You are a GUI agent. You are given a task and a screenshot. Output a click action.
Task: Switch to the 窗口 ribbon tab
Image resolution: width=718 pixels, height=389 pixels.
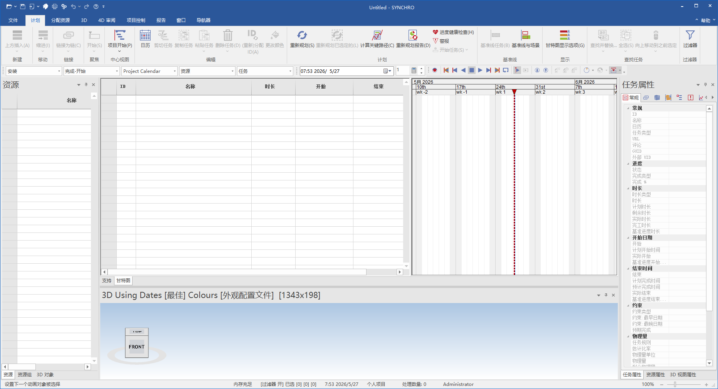181,20
